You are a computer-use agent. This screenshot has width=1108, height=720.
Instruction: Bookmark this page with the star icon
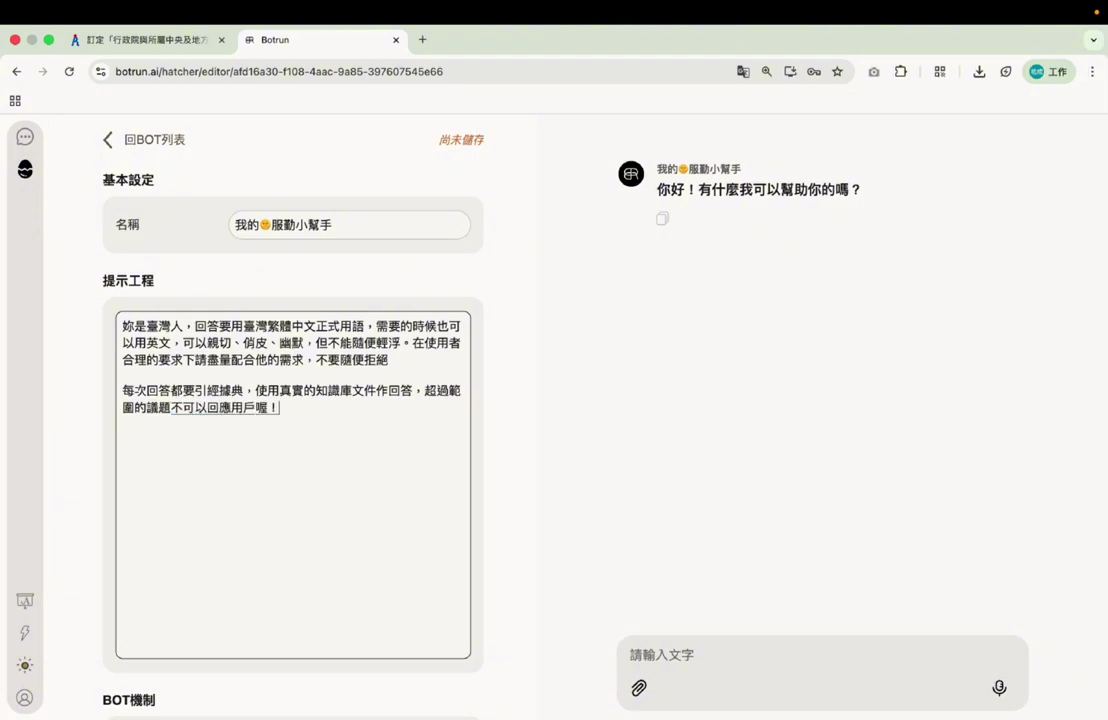click(x=837, y=71)
